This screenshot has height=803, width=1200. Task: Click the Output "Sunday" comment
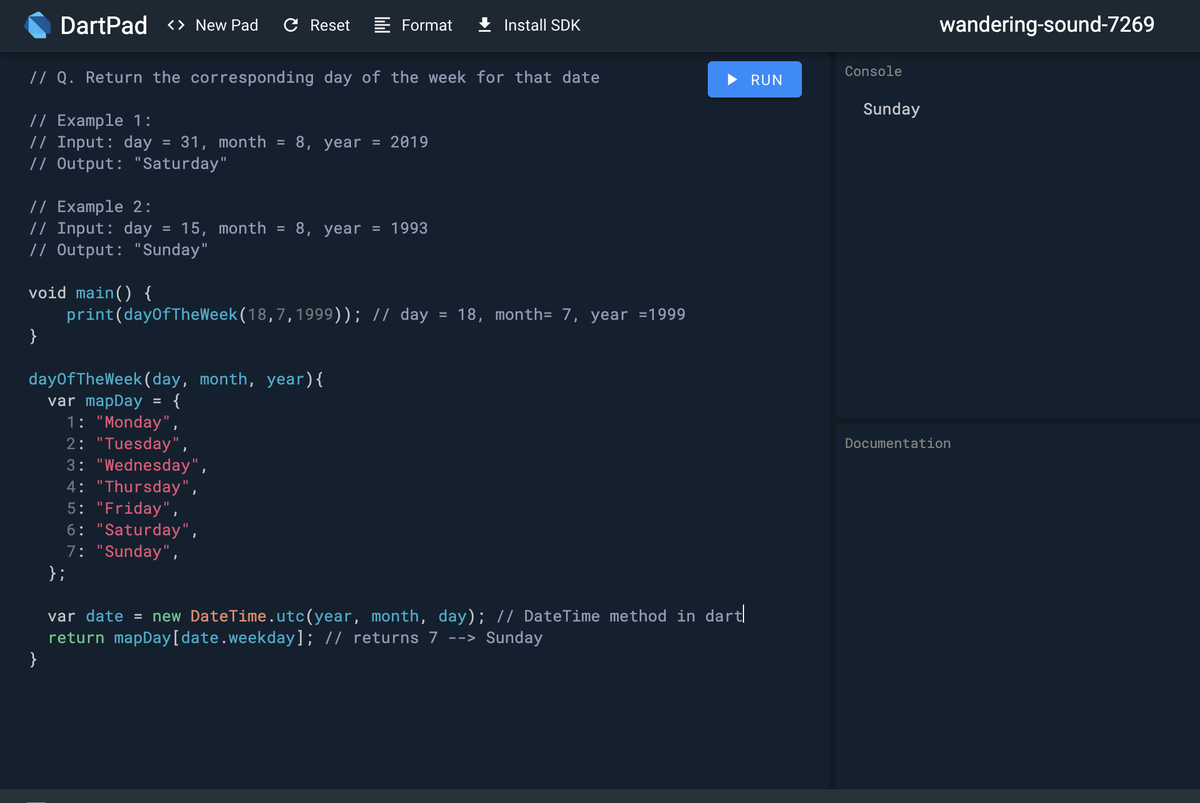[119, 249]
